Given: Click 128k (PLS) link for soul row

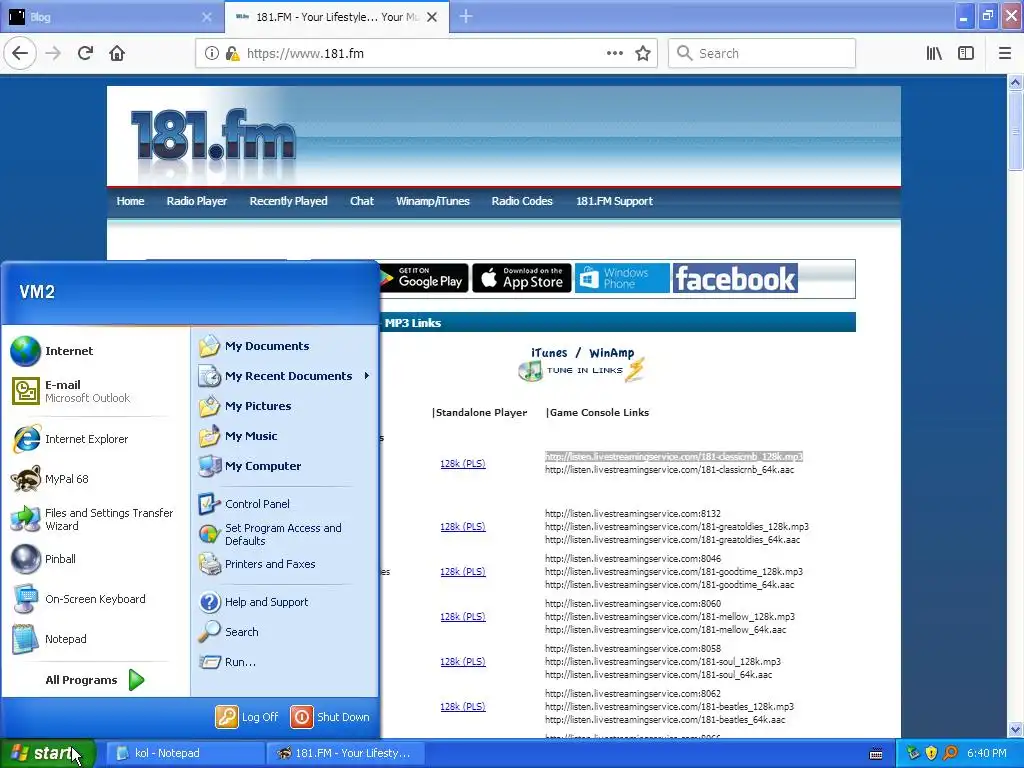Looking at the screenshot, I should 462,662.
